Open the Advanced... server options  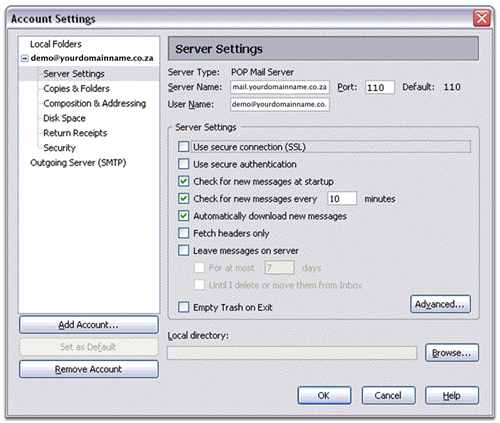point(440,304)
